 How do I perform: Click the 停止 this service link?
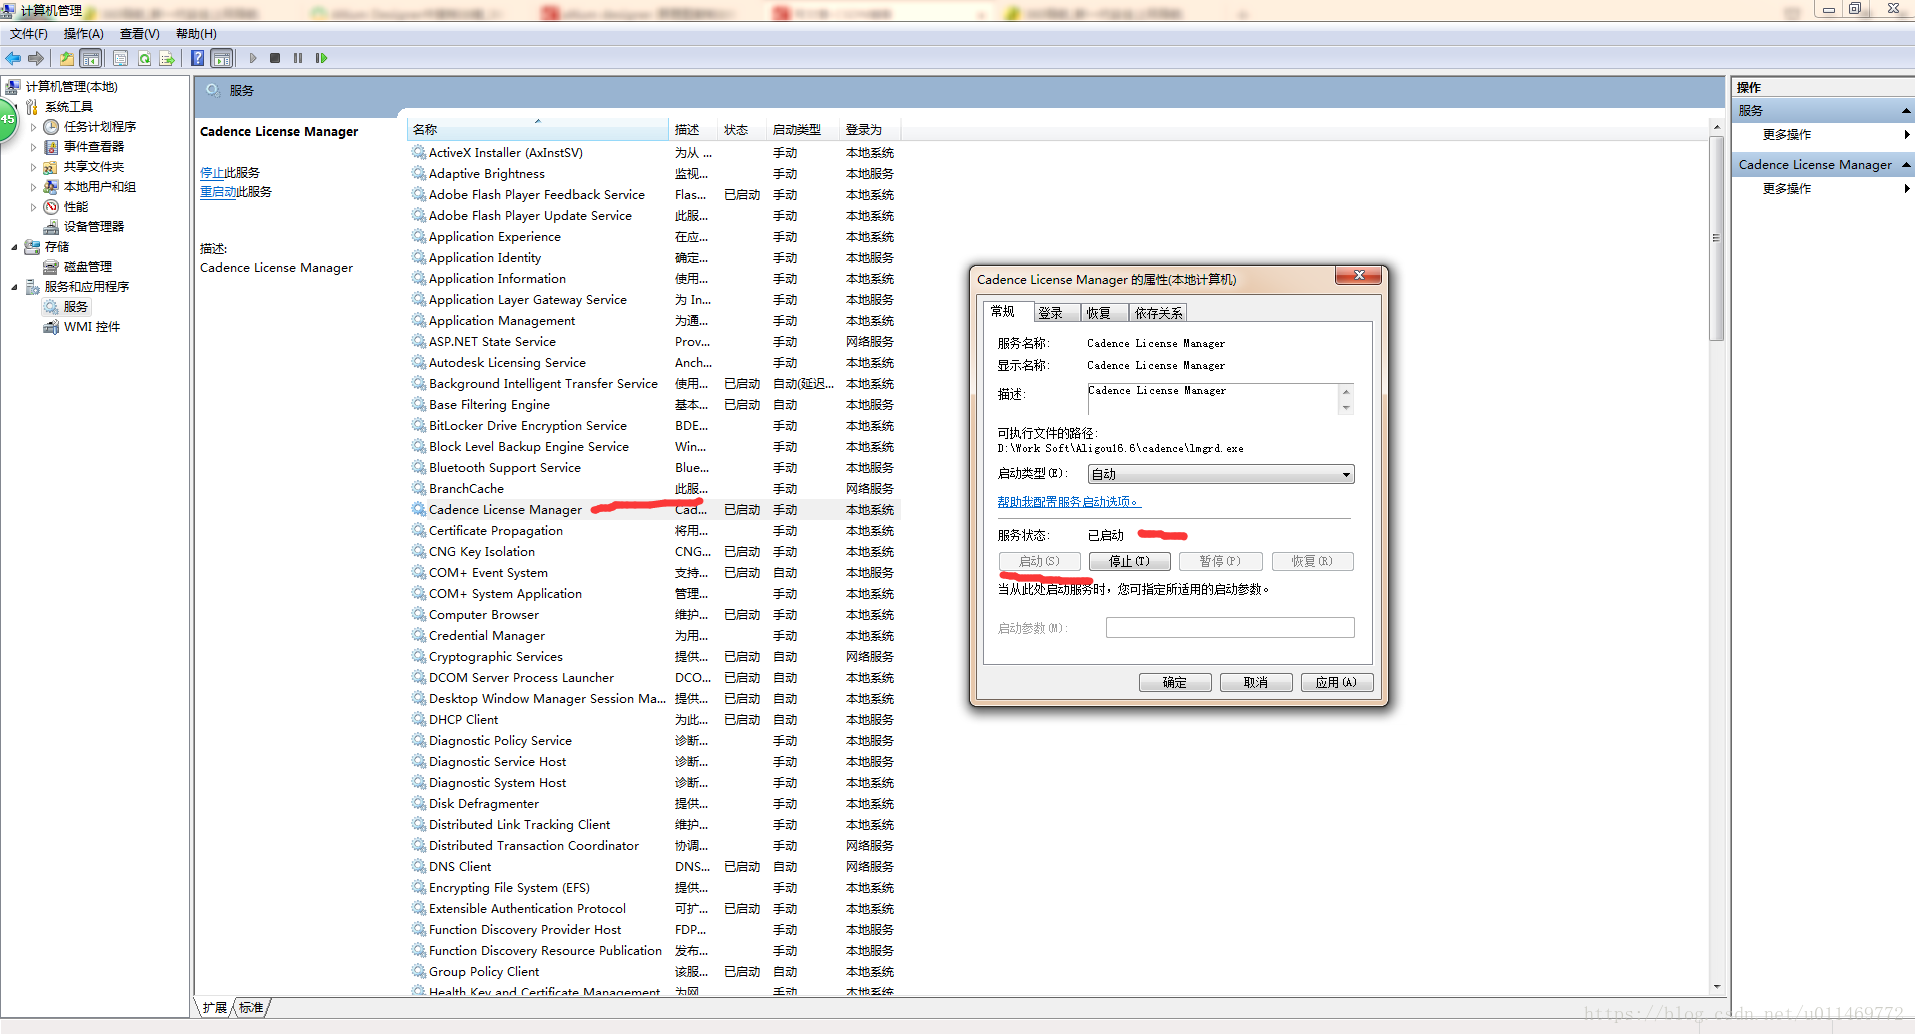(x=212, y=173)
